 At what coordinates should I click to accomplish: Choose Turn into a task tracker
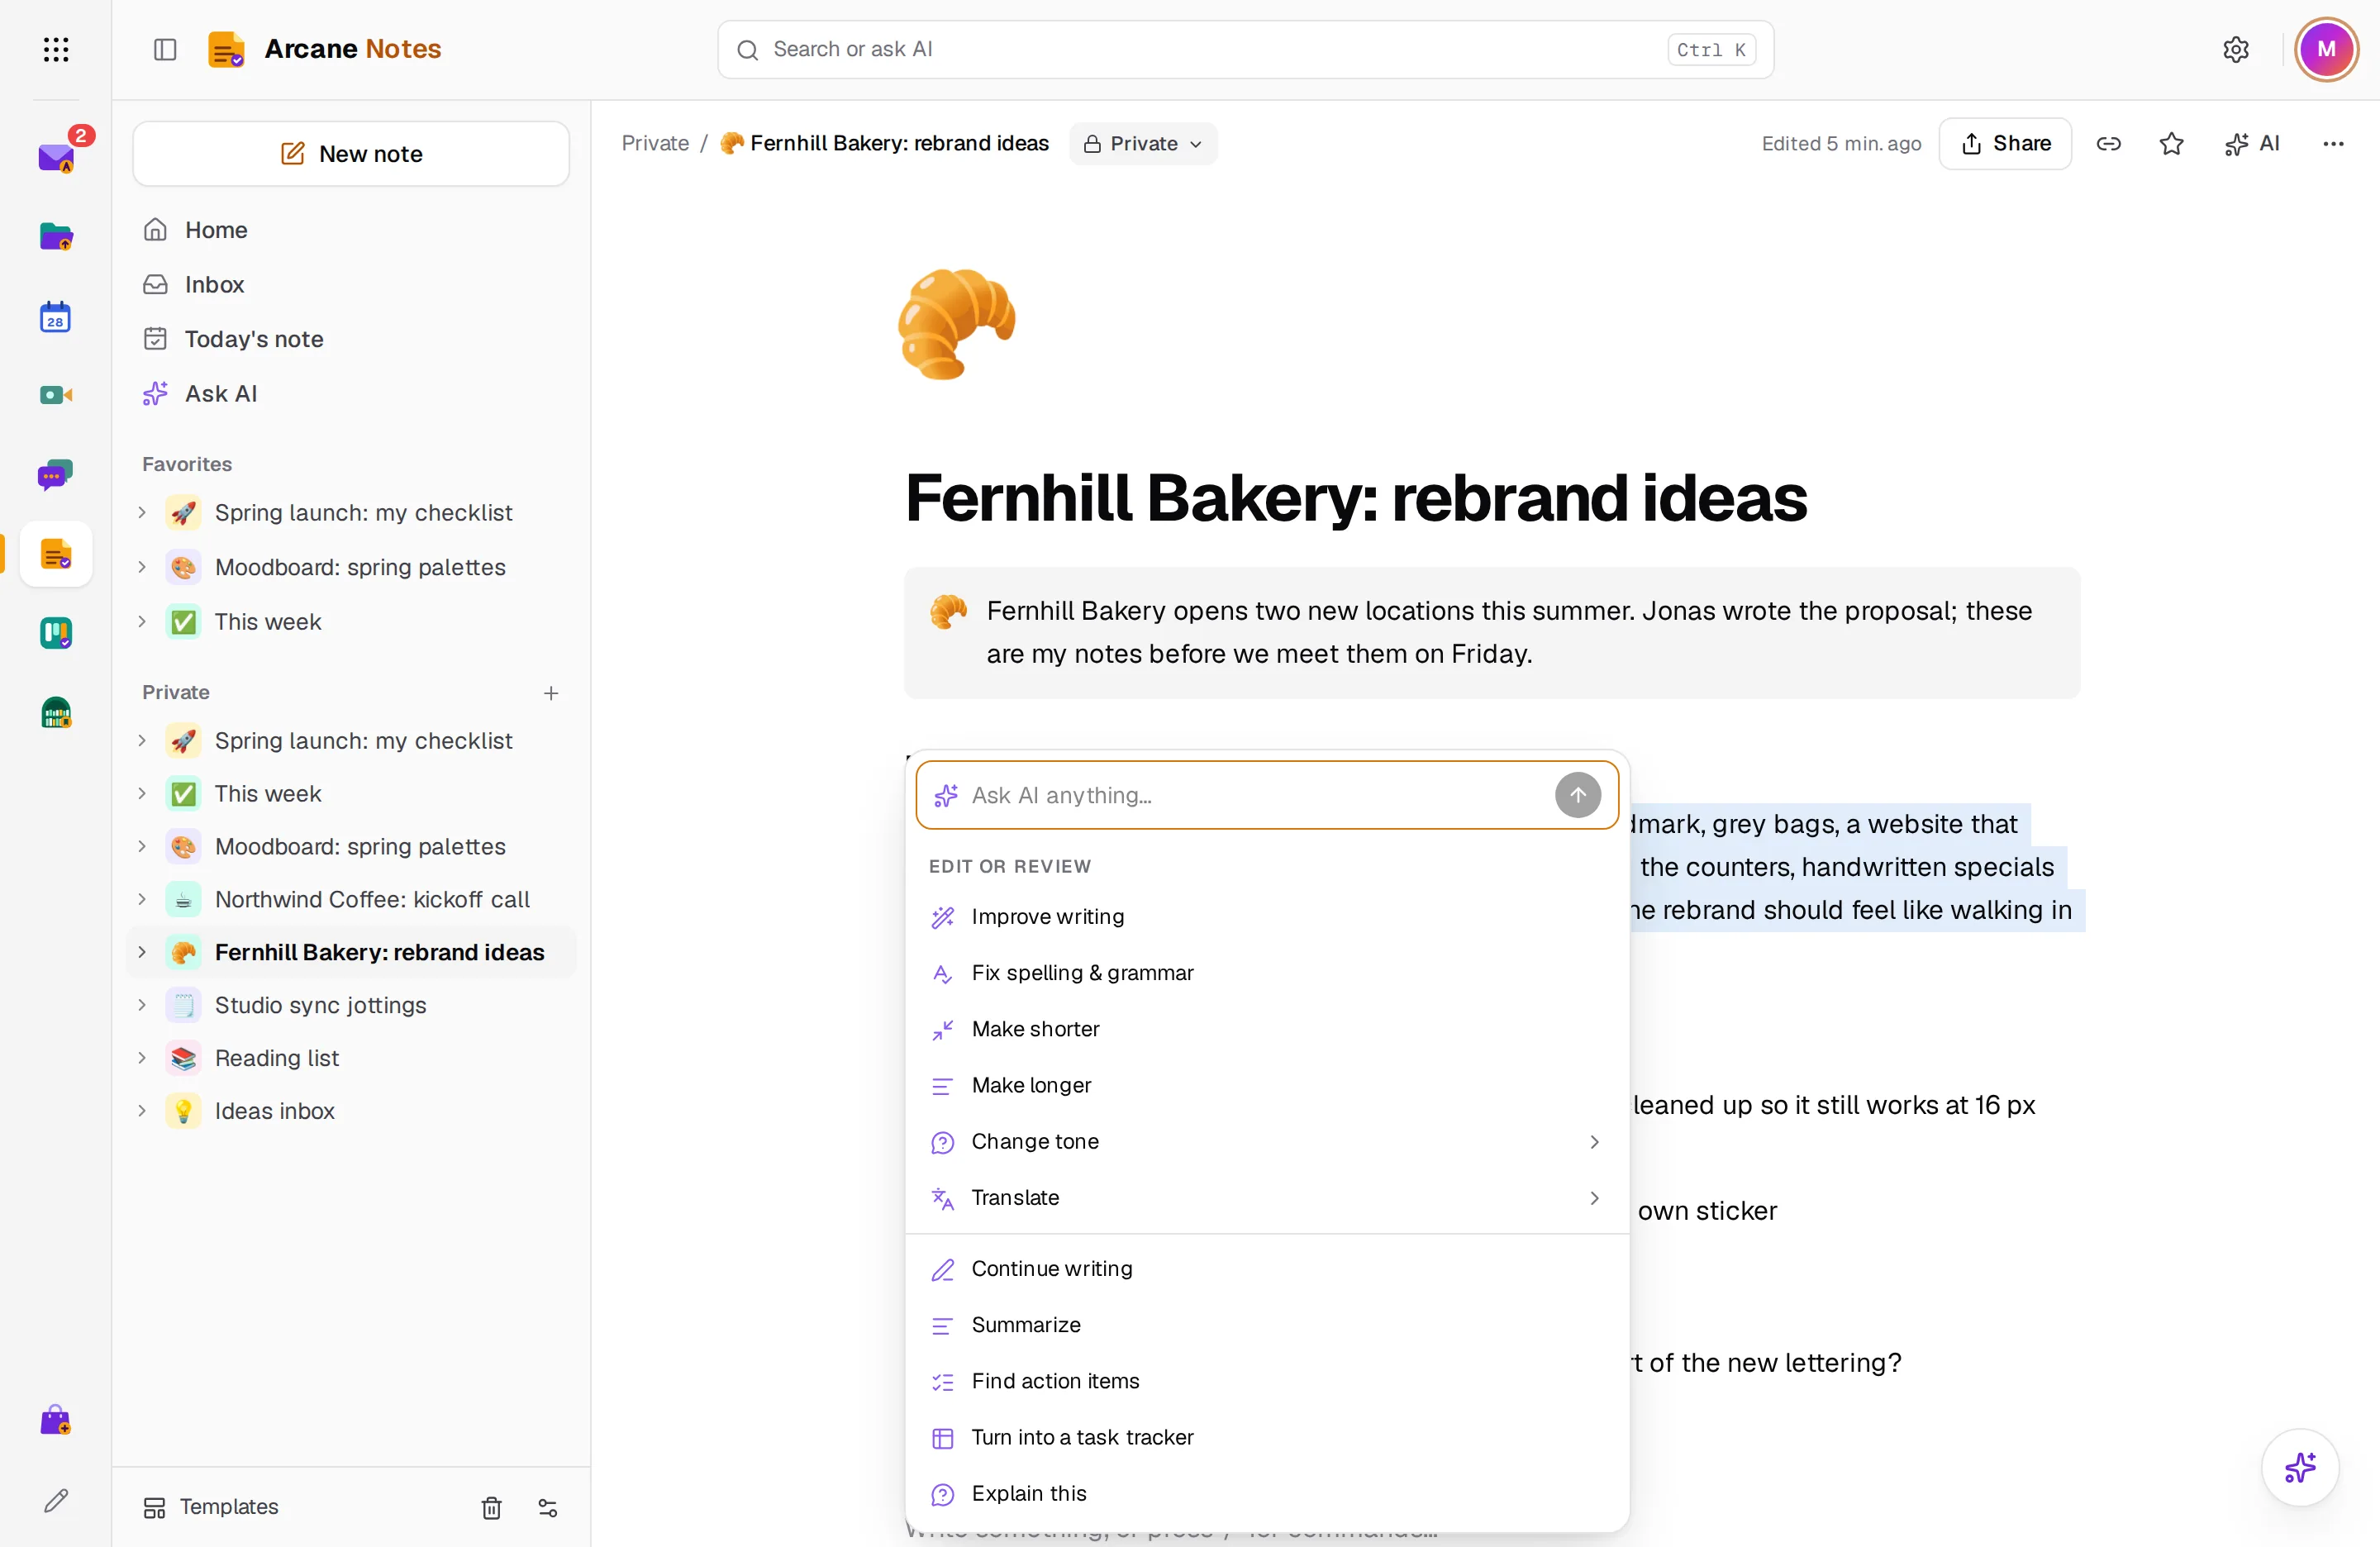[x=1267, y=1437]
